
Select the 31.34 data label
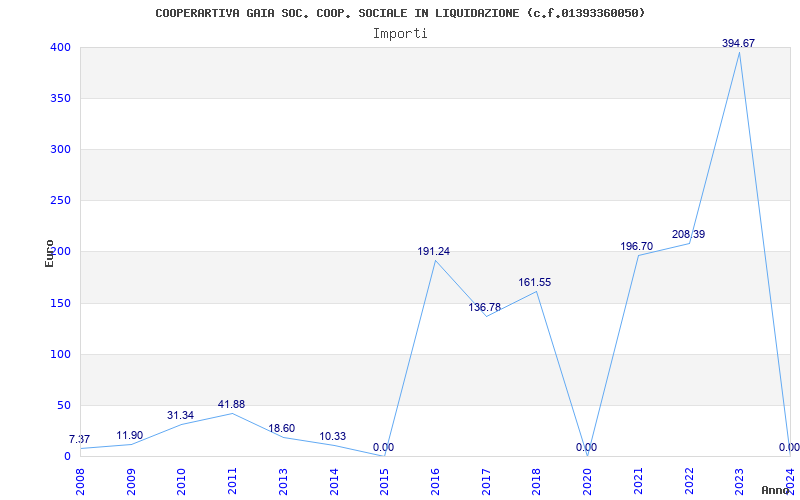coord(180,415)
